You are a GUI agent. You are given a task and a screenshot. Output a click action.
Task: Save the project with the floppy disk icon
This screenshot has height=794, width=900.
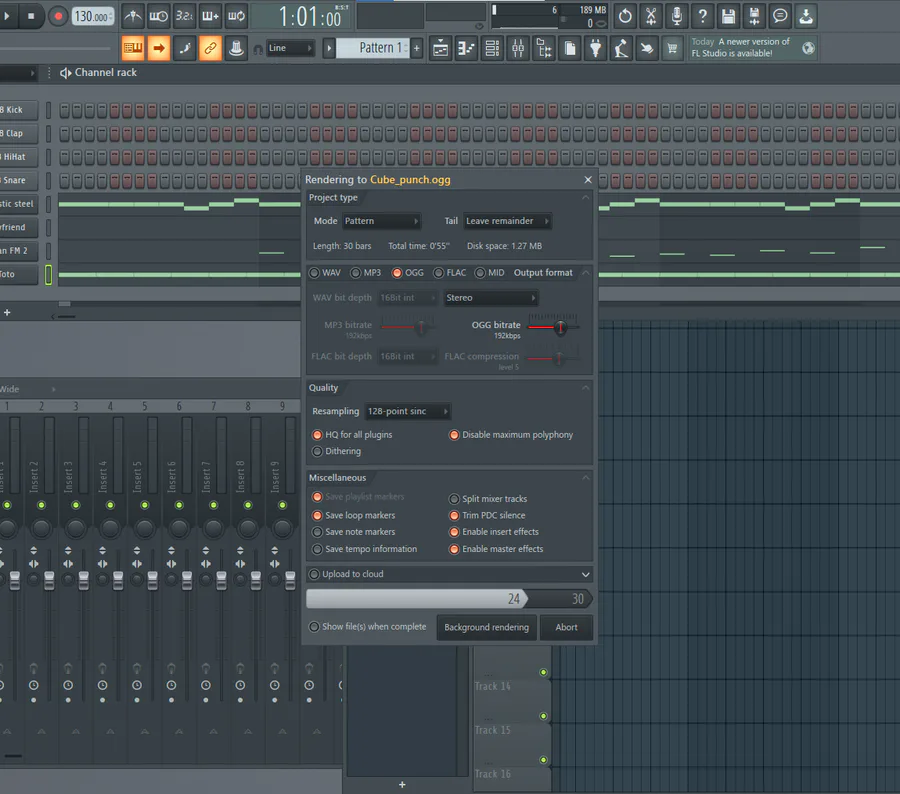[x=728, y=16]
